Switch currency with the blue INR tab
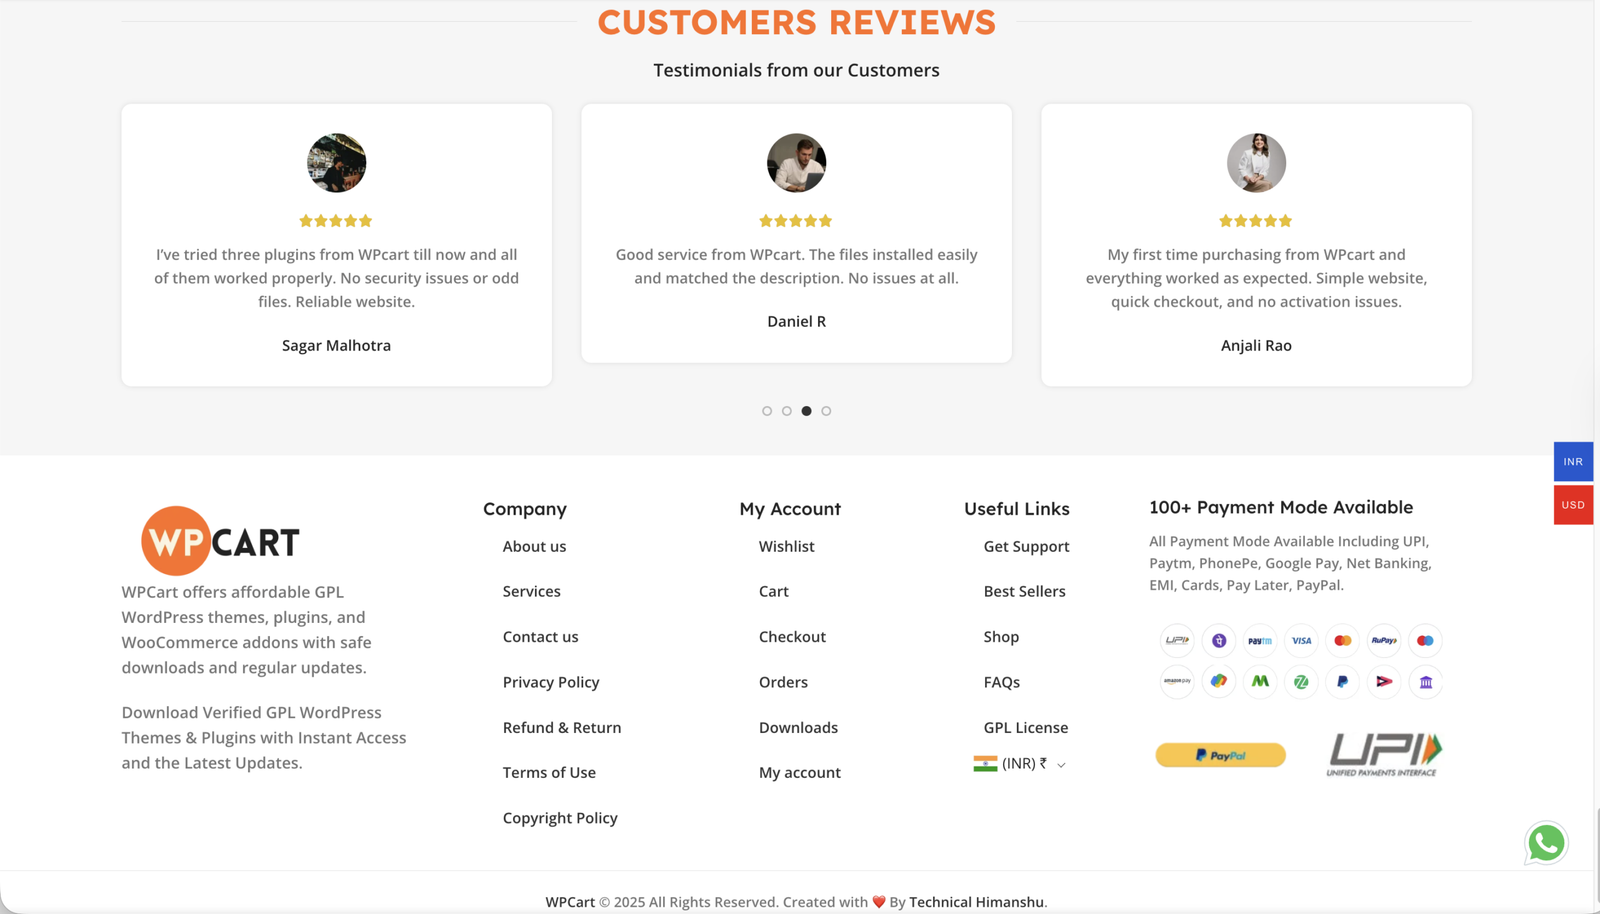1600x914 pixels. 1573,462
